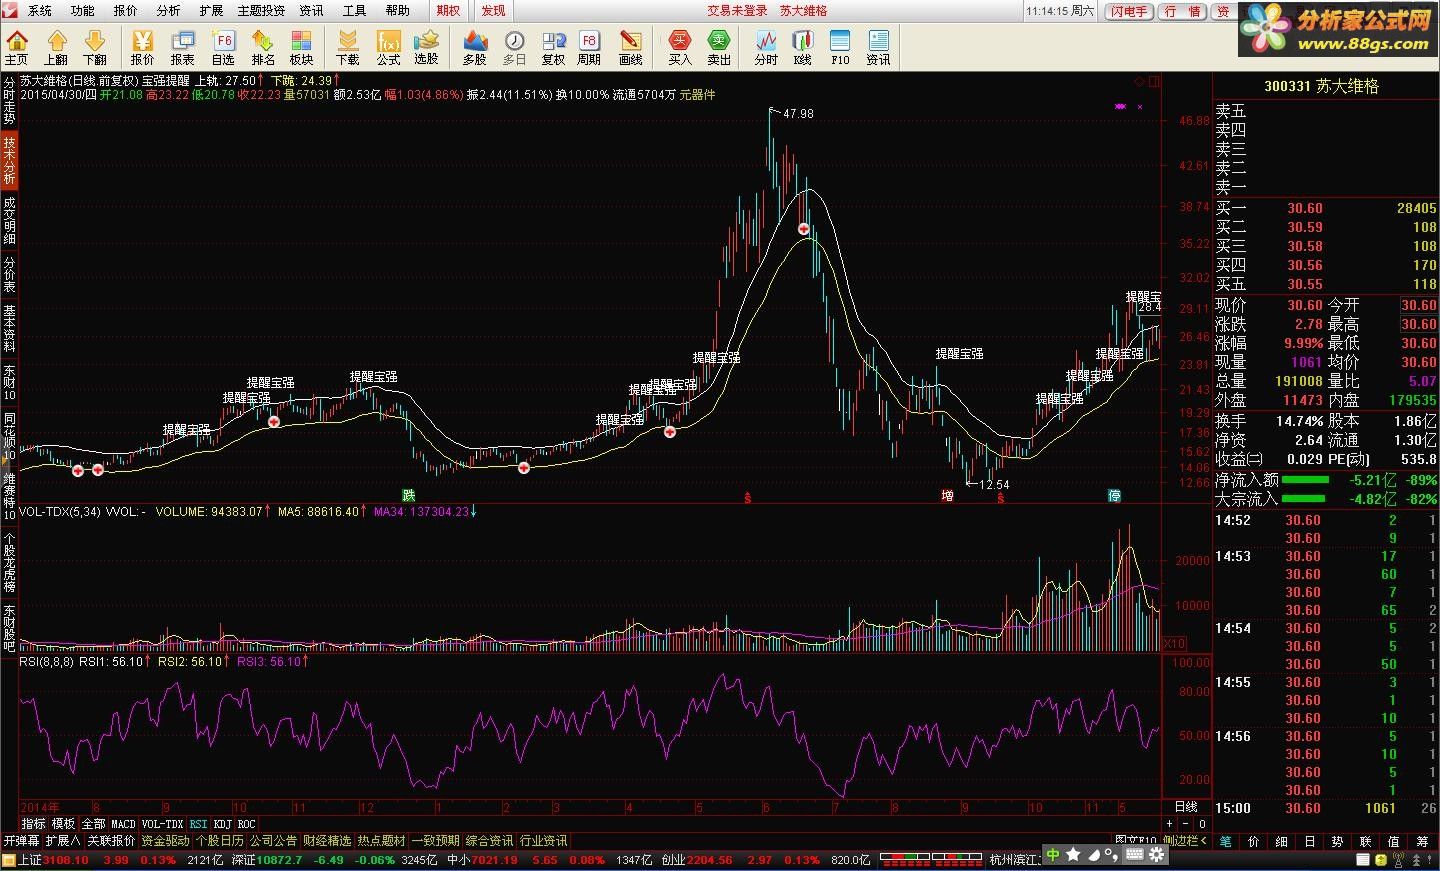The width and height of the screenshot is (1440, 871).
Task: Toggle the IME 中 Chinese mode
Action: [x=1053, y=855]
